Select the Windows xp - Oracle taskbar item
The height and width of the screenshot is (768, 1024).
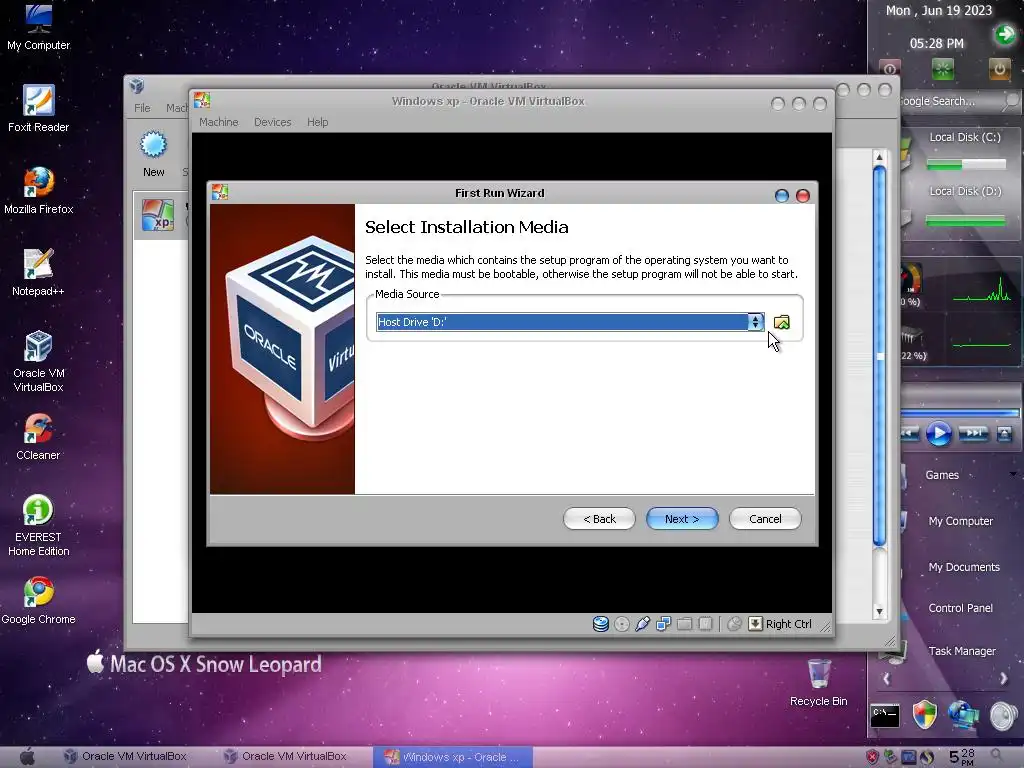[453, 757]
